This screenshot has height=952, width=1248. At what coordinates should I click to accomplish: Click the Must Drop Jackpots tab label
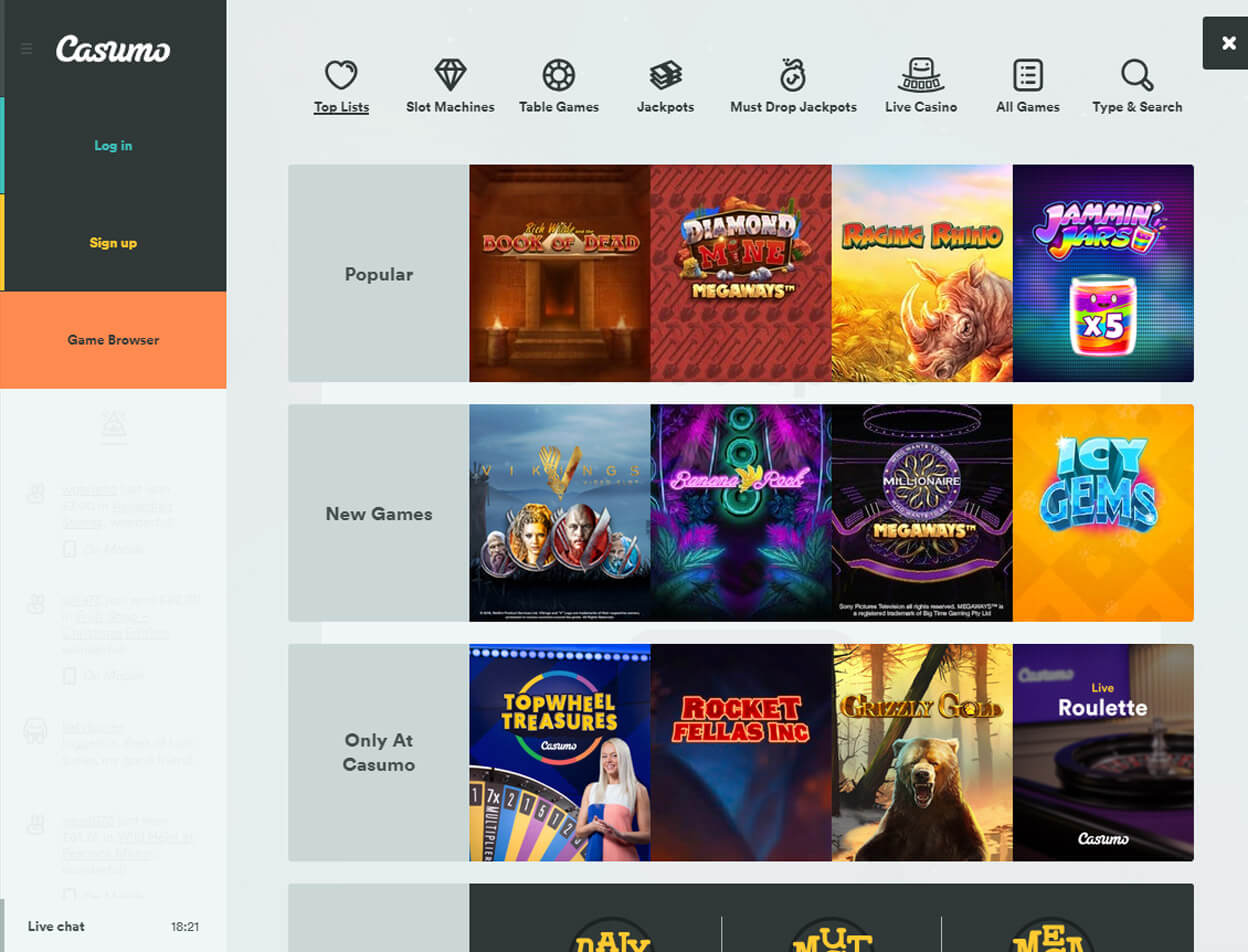[793, 107]
